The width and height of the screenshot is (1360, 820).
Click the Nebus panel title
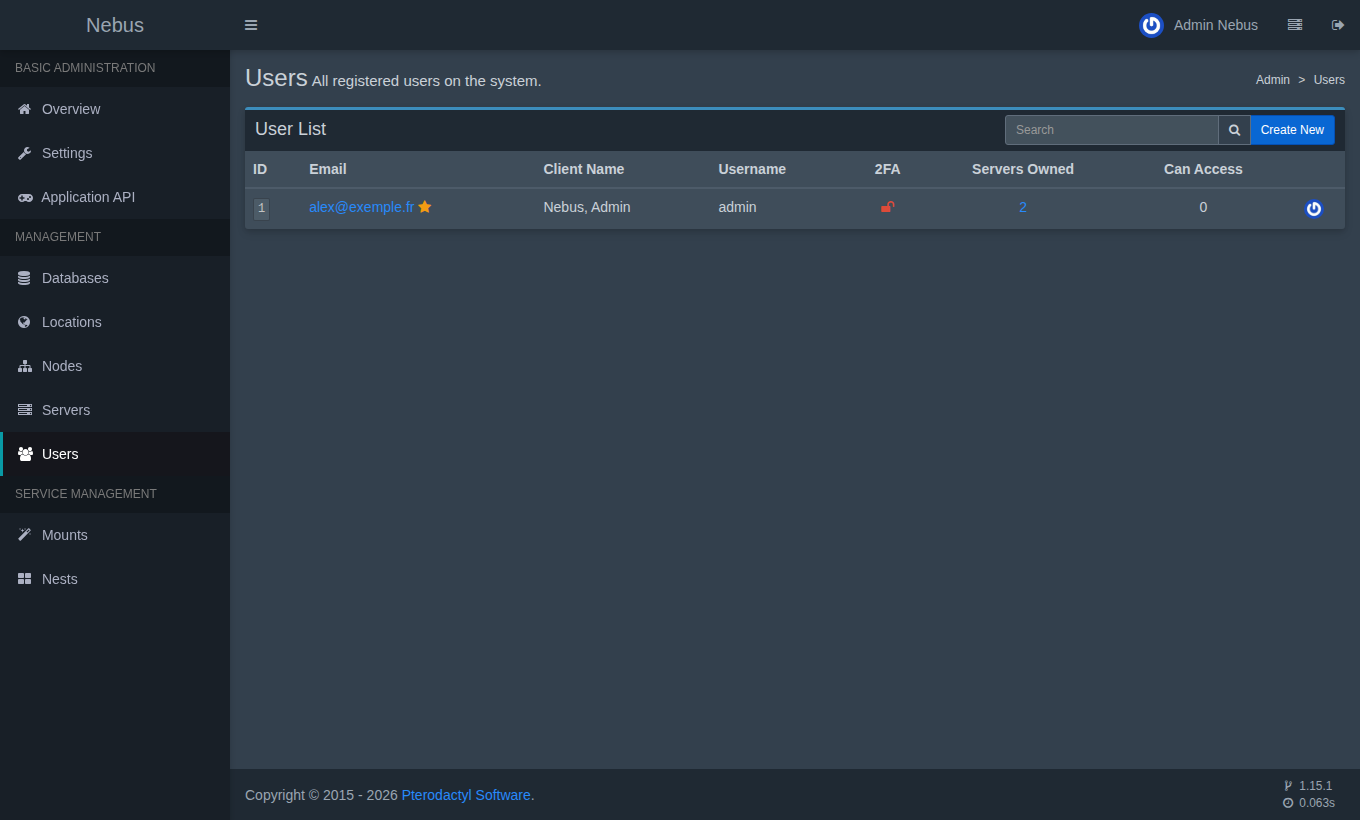coord(115,25)
